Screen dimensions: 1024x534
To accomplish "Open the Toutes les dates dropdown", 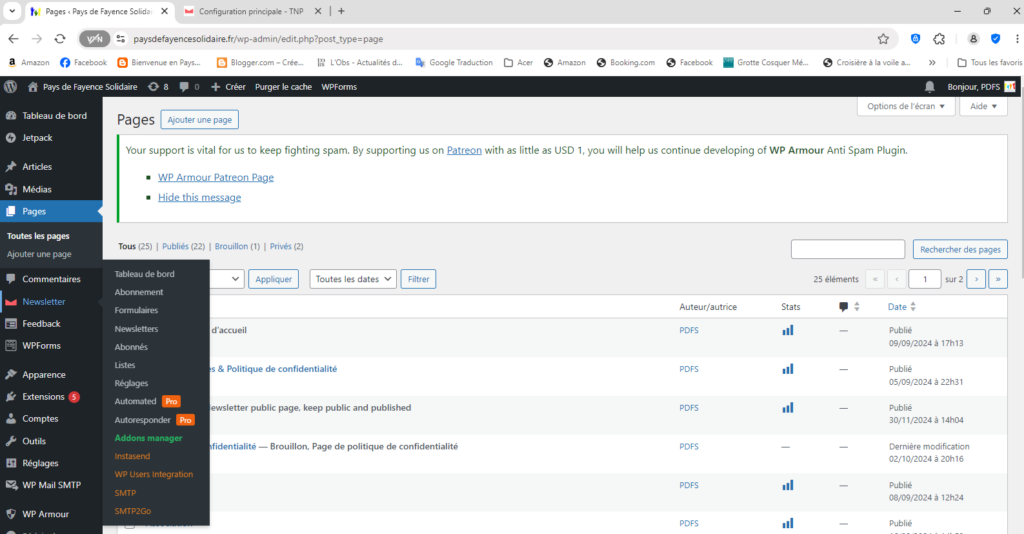I will tap(353, 280).
